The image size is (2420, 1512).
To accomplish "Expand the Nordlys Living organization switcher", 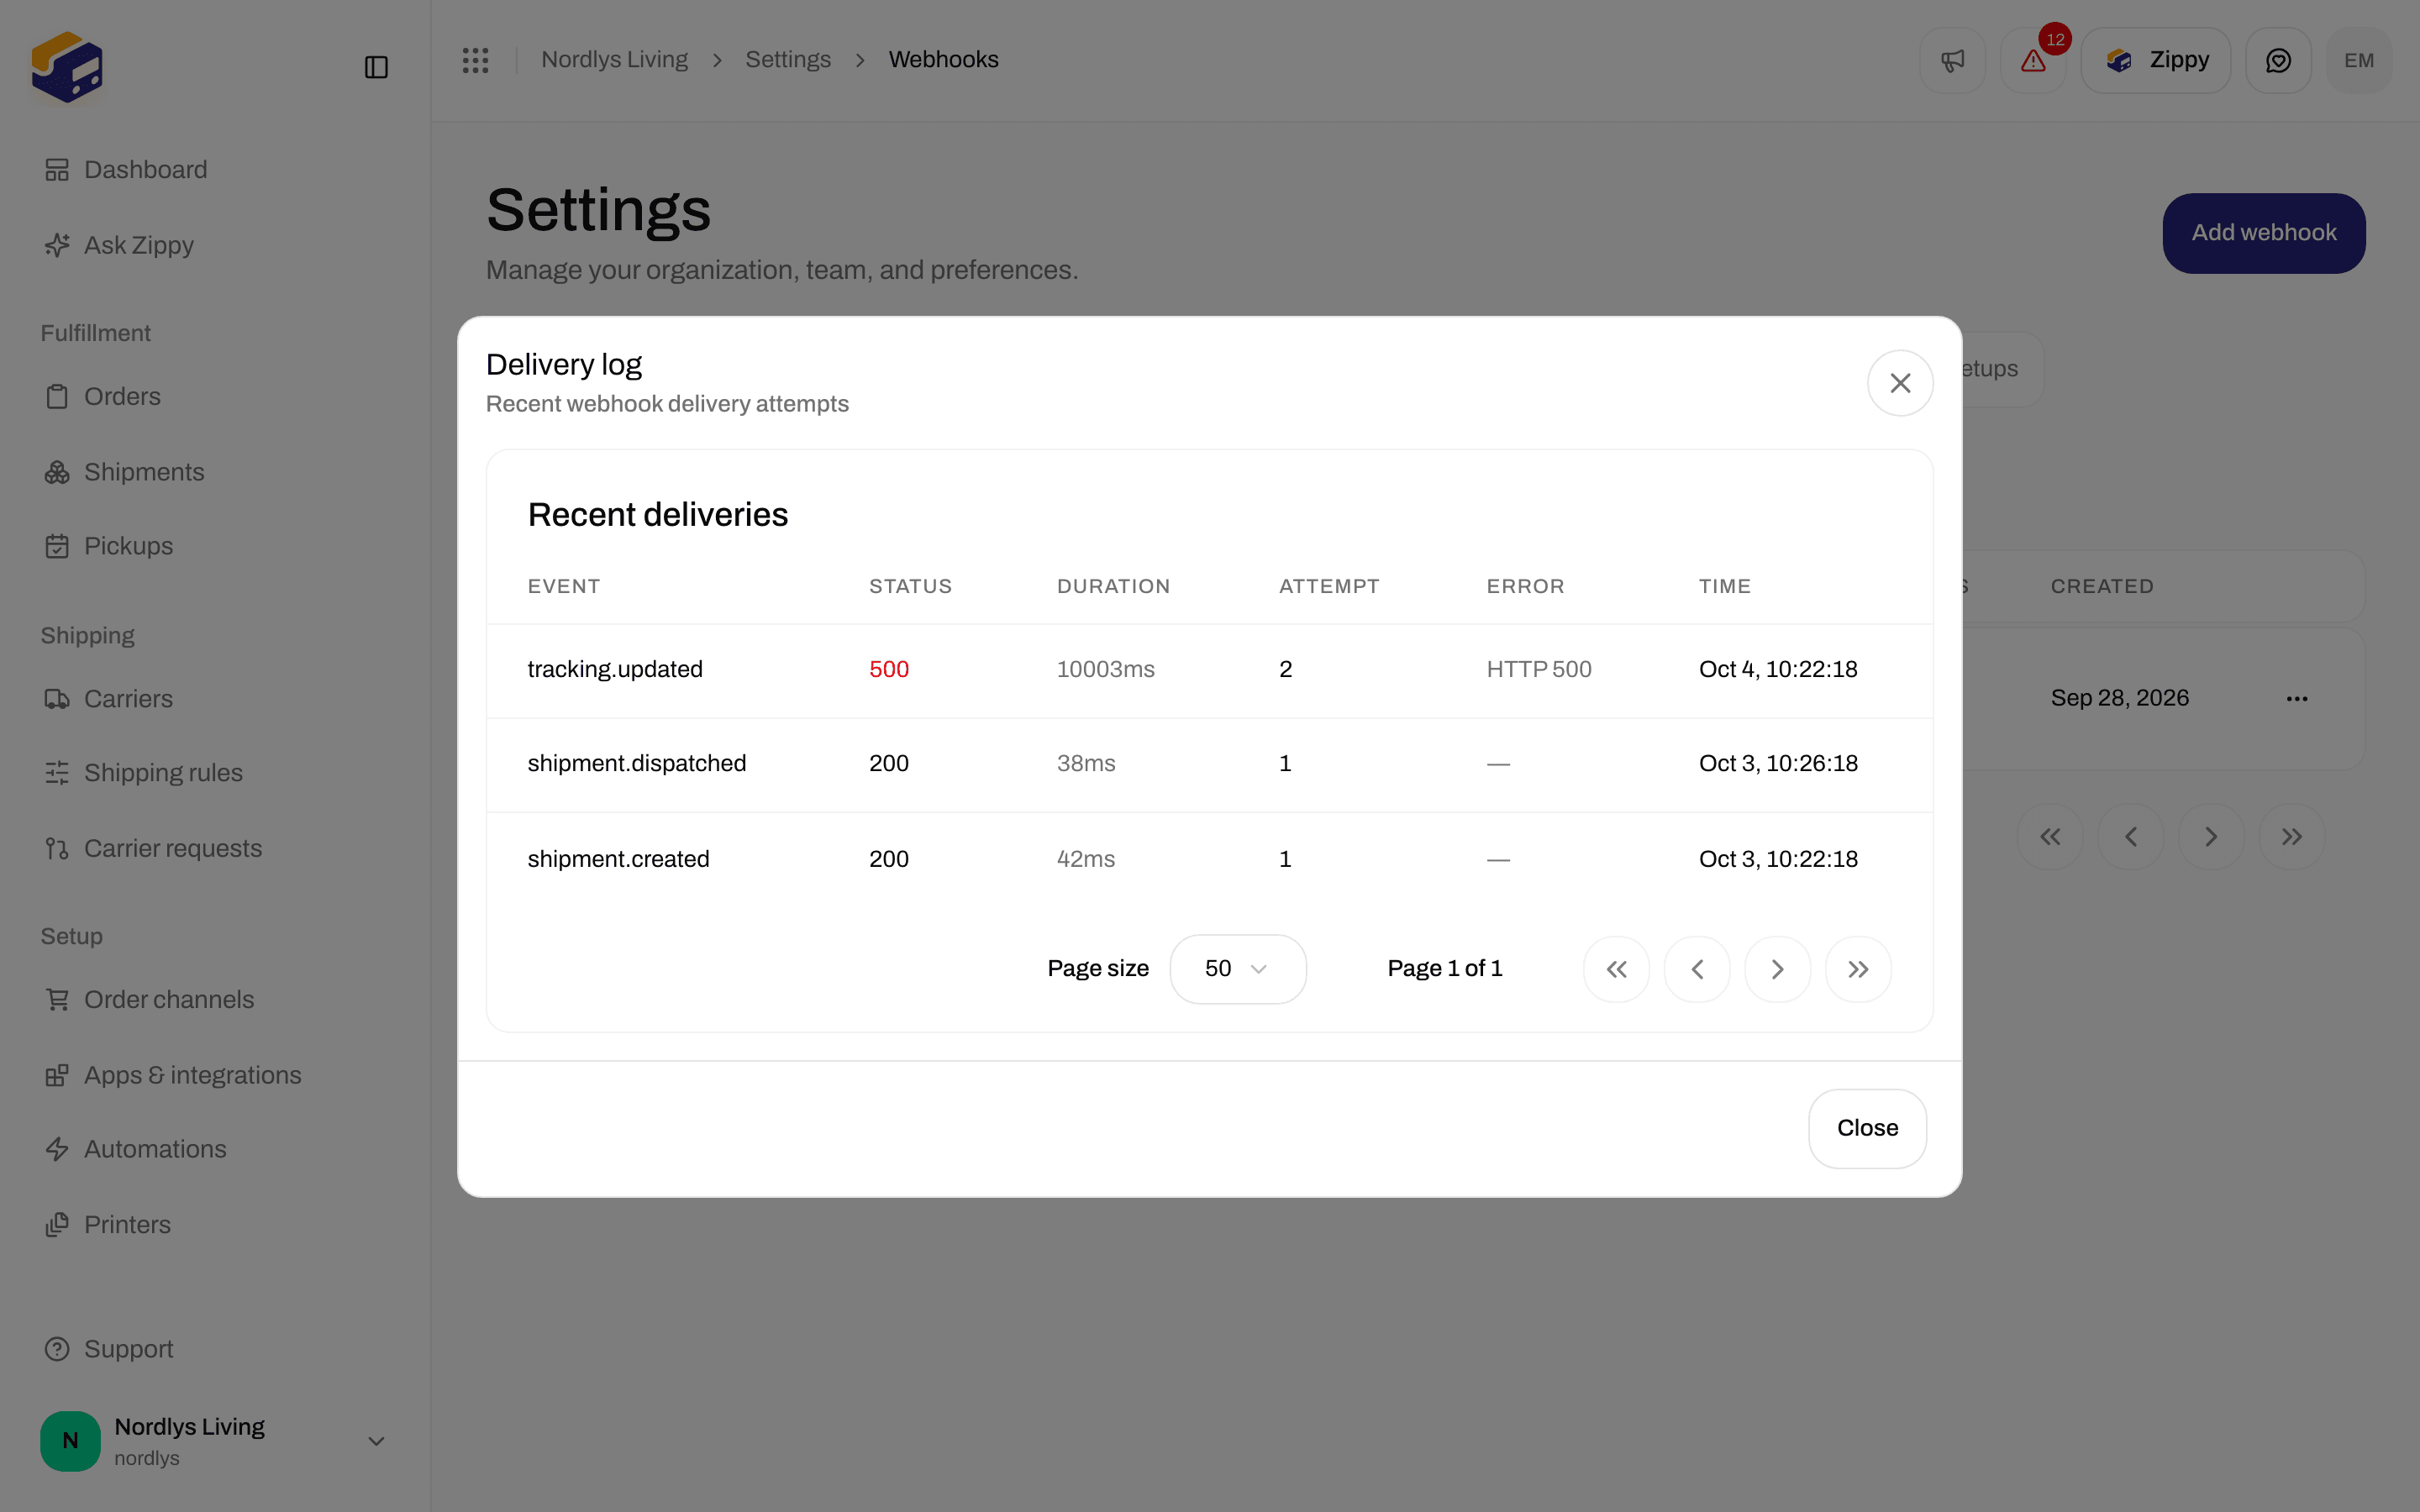I will click(215, 1441).
